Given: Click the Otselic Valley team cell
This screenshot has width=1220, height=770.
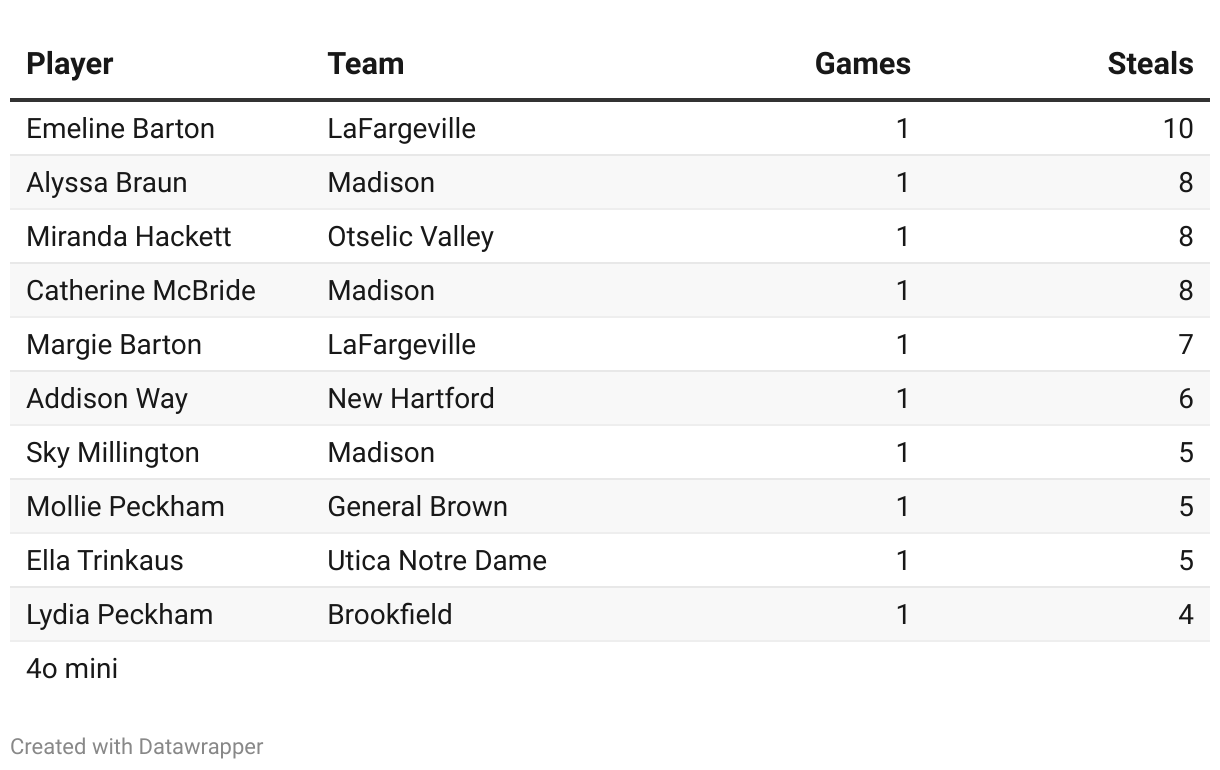Looking at the screenshot, I should point(411,237).
